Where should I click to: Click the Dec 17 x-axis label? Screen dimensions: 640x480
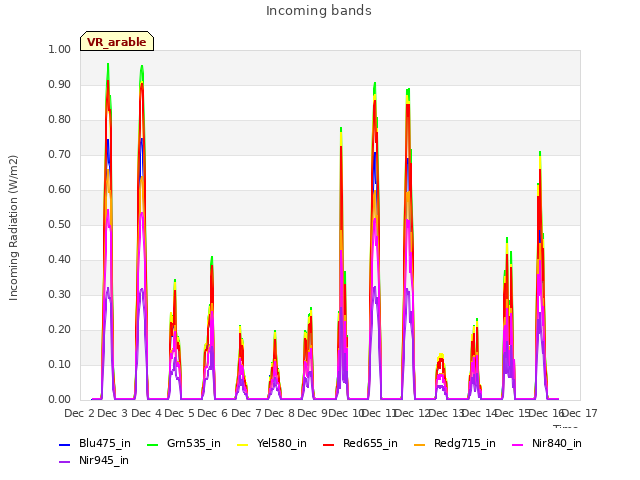point(580,413)
